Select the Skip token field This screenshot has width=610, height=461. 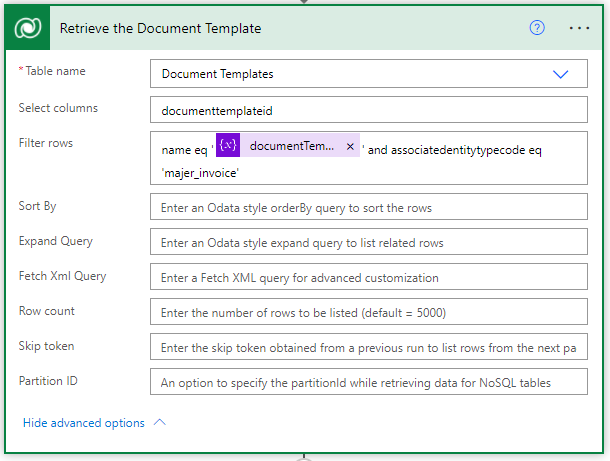coord(368,347)
